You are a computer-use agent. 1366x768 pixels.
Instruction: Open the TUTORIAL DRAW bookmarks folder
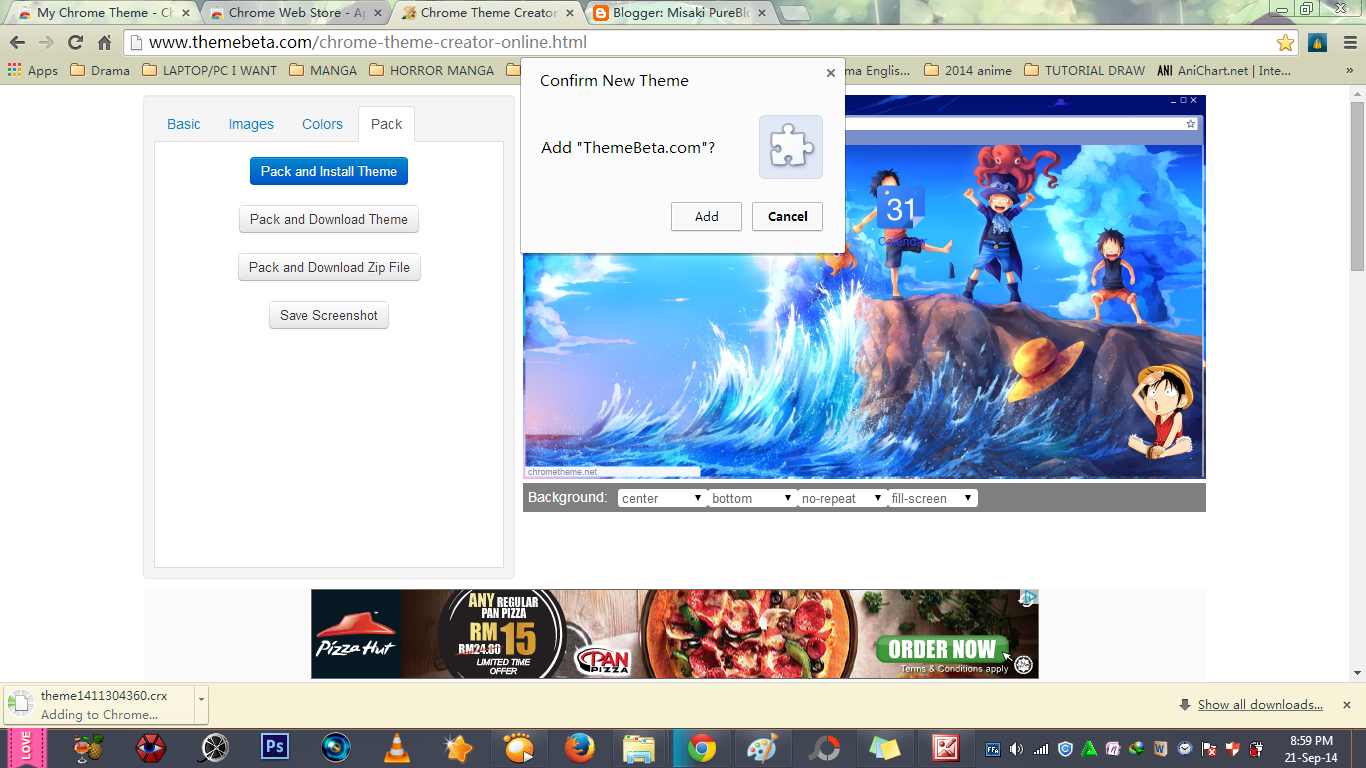[1085, 71]
